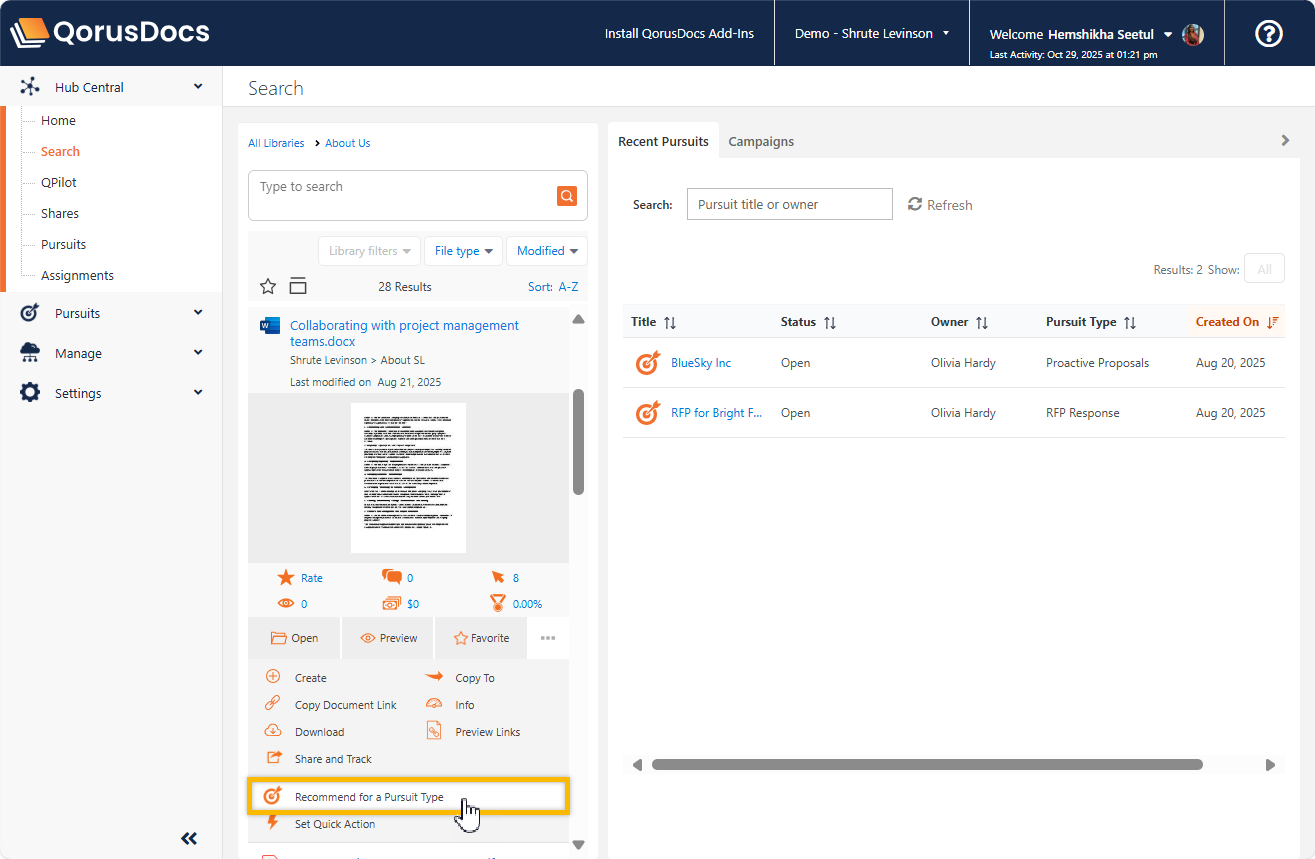Collapse sidebar with double chevron icon
This screenshot has width=1315, height=859.
(x=189, y=838)
